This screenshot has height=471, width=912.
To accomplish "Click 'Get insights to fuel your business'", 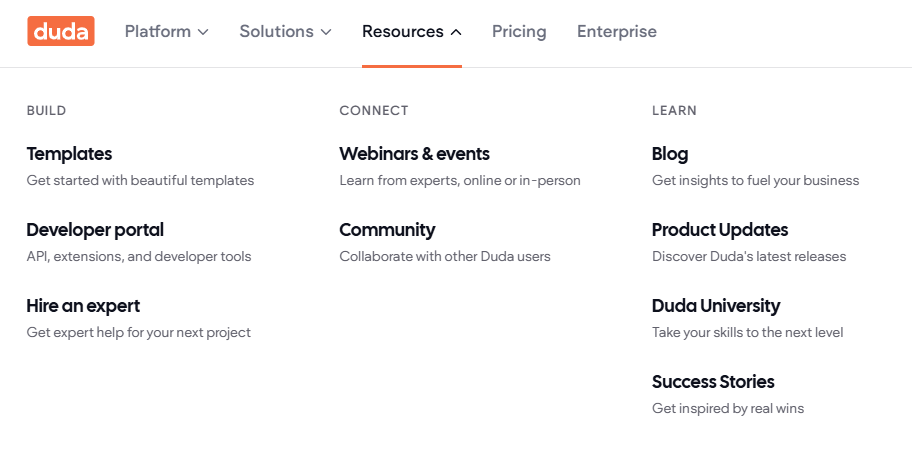I will [x=756, y=180].
